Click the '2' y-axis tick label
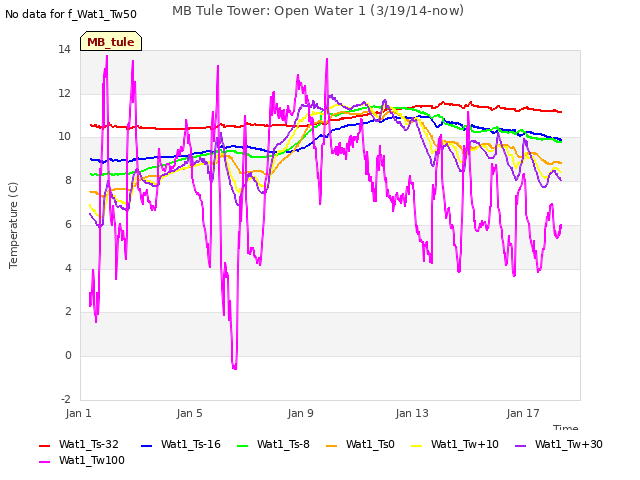Viewport: 640px width, 480px height. click(x=68, y=311)
